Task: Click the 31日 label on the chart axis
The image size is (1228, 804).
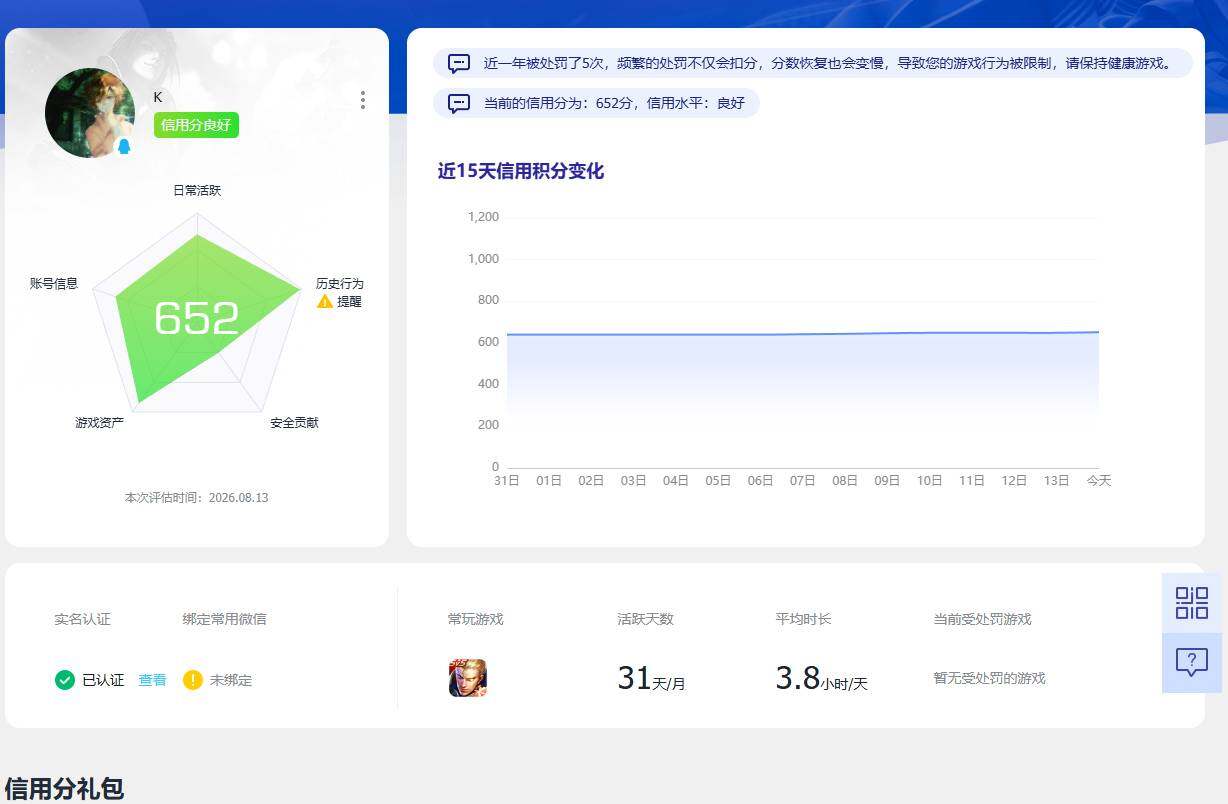Action: click(x=507, y=481)
